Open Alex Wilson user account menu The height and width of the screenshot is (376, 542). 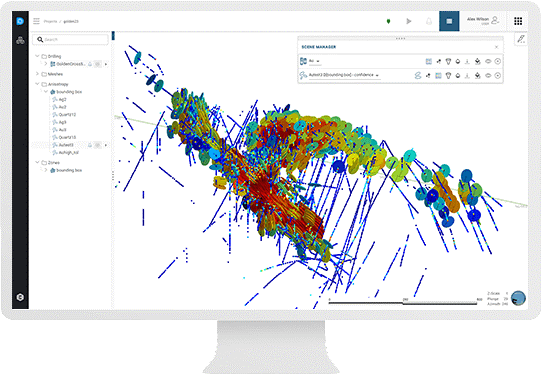(x=483, y=21)
